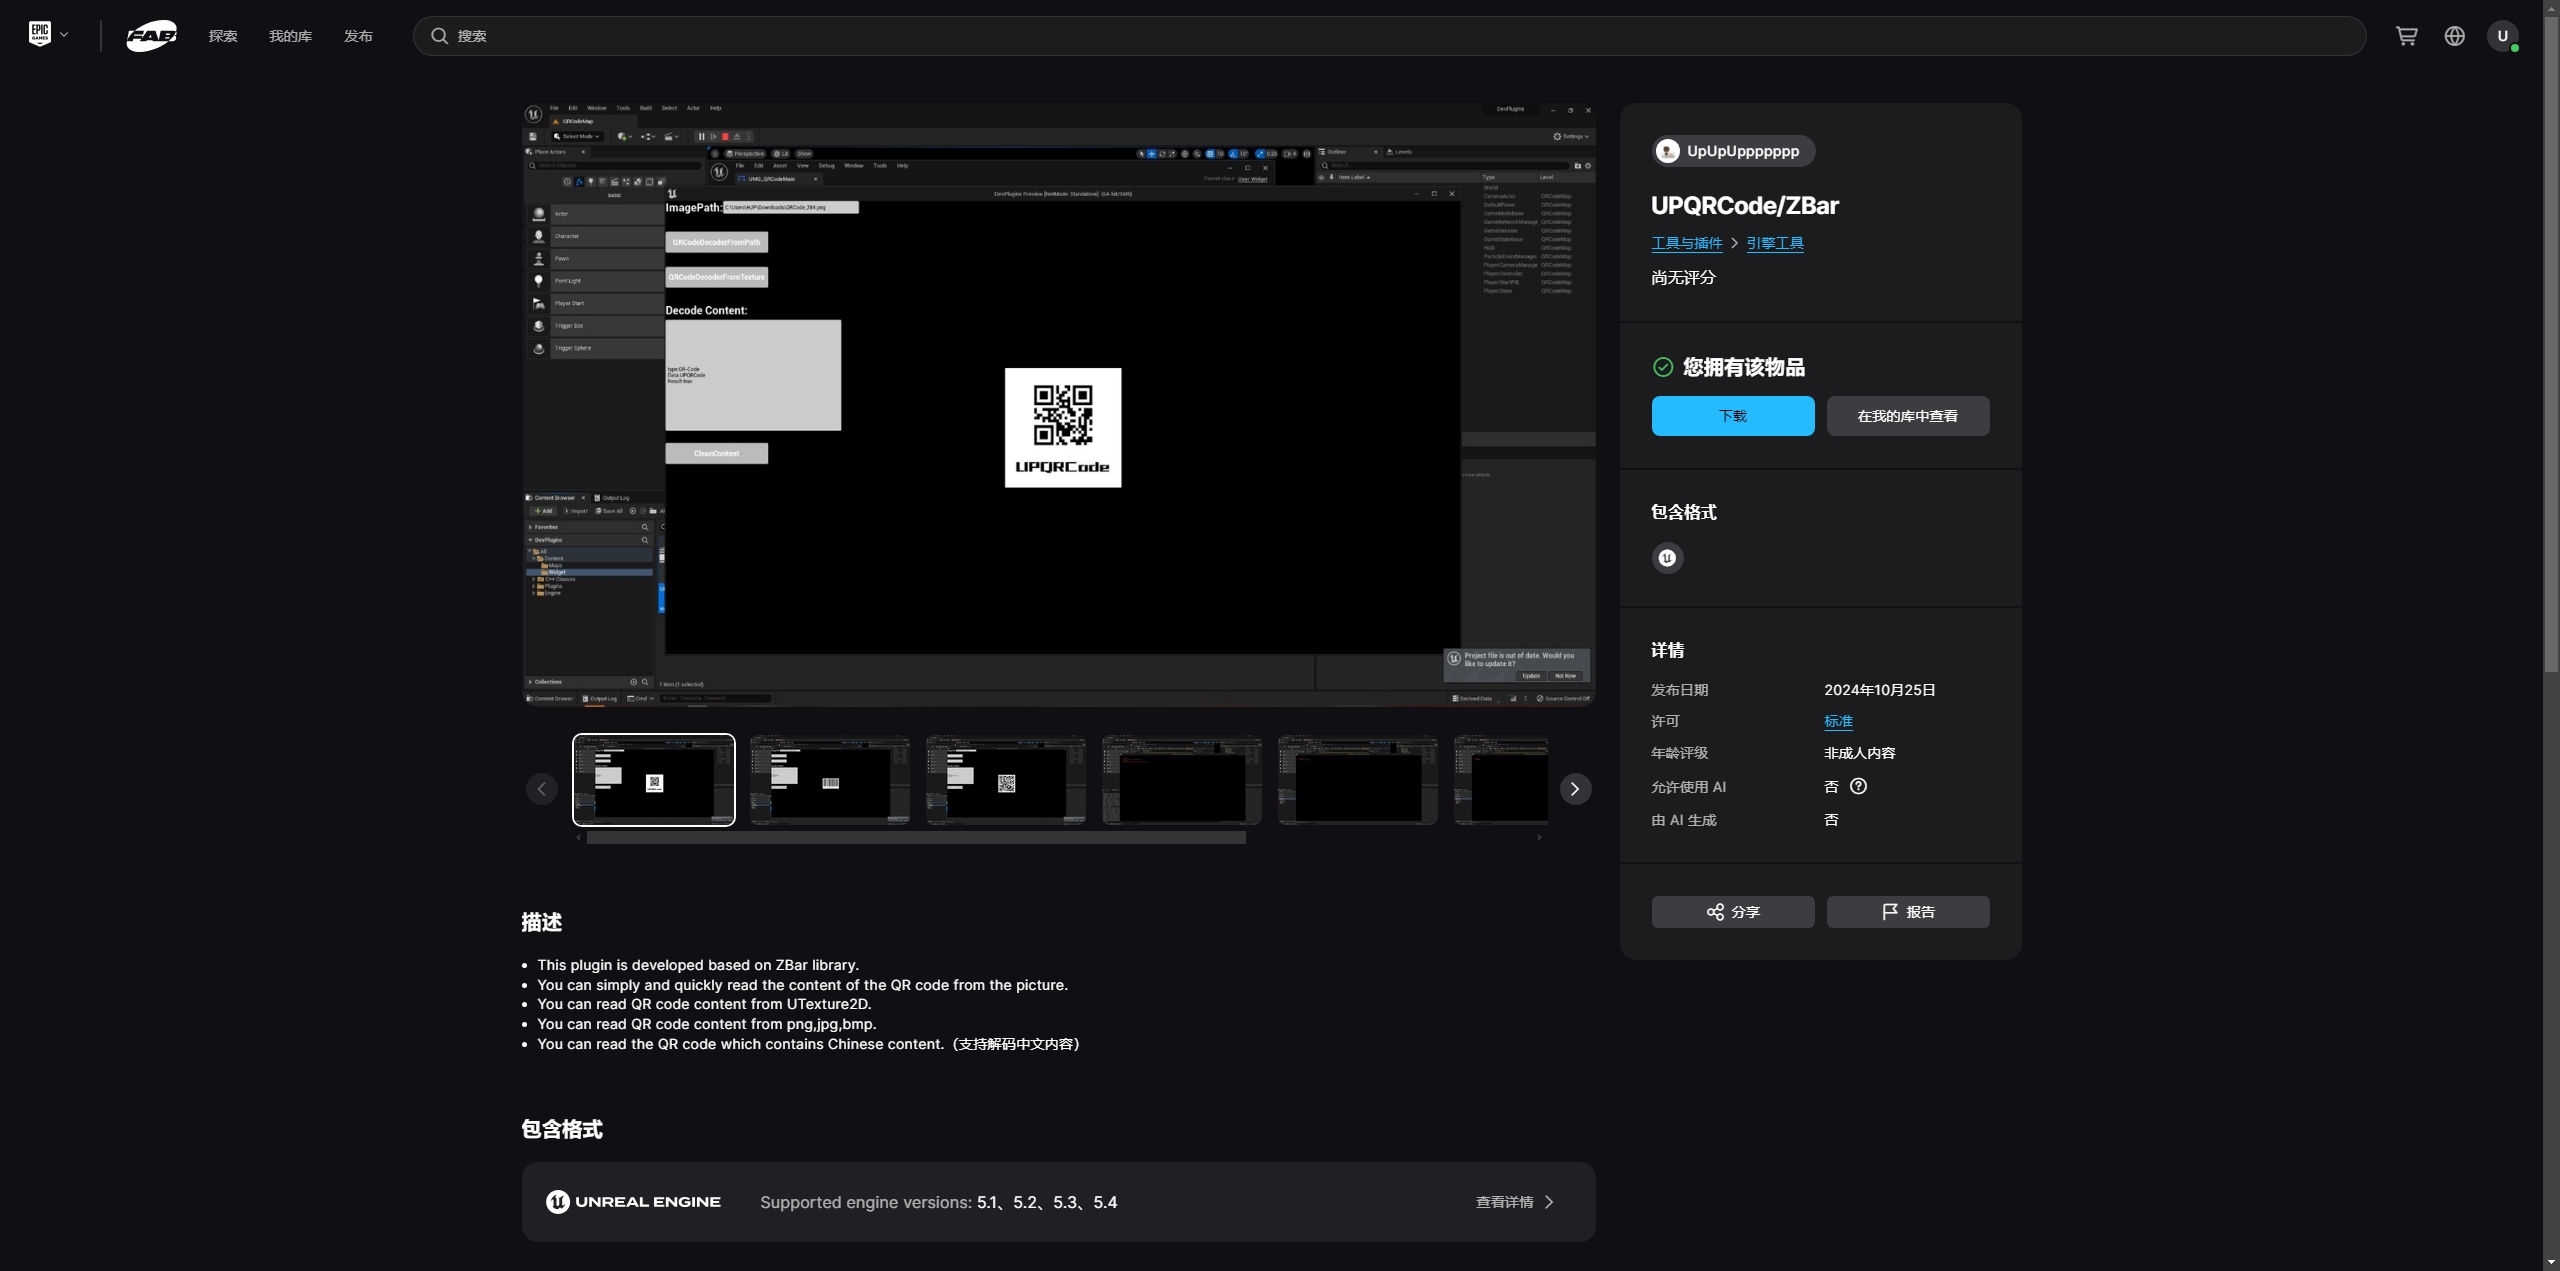Click the AI usage help icon
2560x1271 pixels.
[1858, 786]
